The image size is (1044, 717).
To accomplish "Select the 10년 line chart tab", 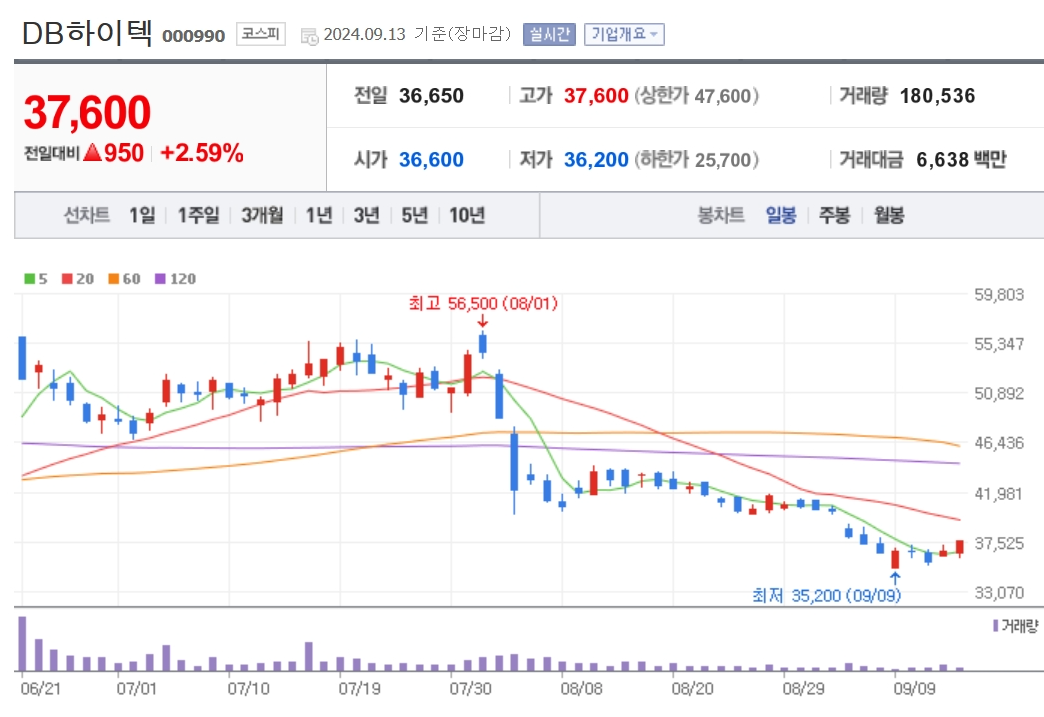I will point(467,215).
